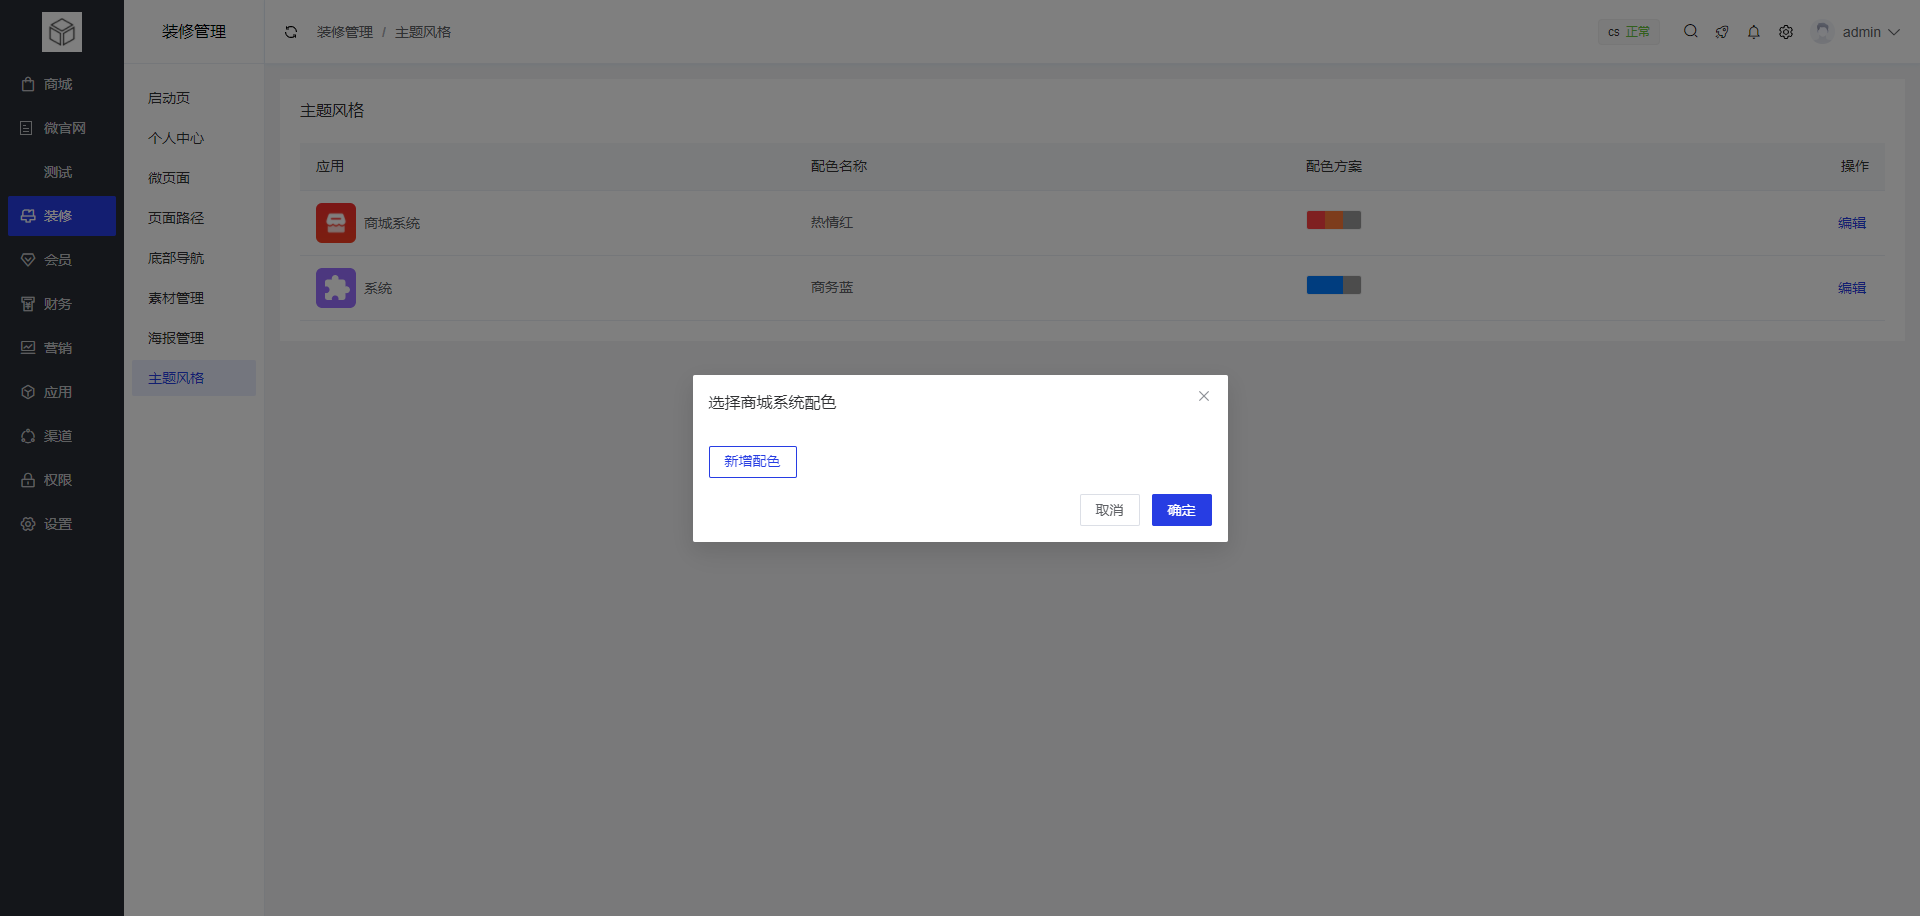Click the rocket quick-launch icon
The width and height of the screenshot is (1920, 916).
[x=1722, y=31]
